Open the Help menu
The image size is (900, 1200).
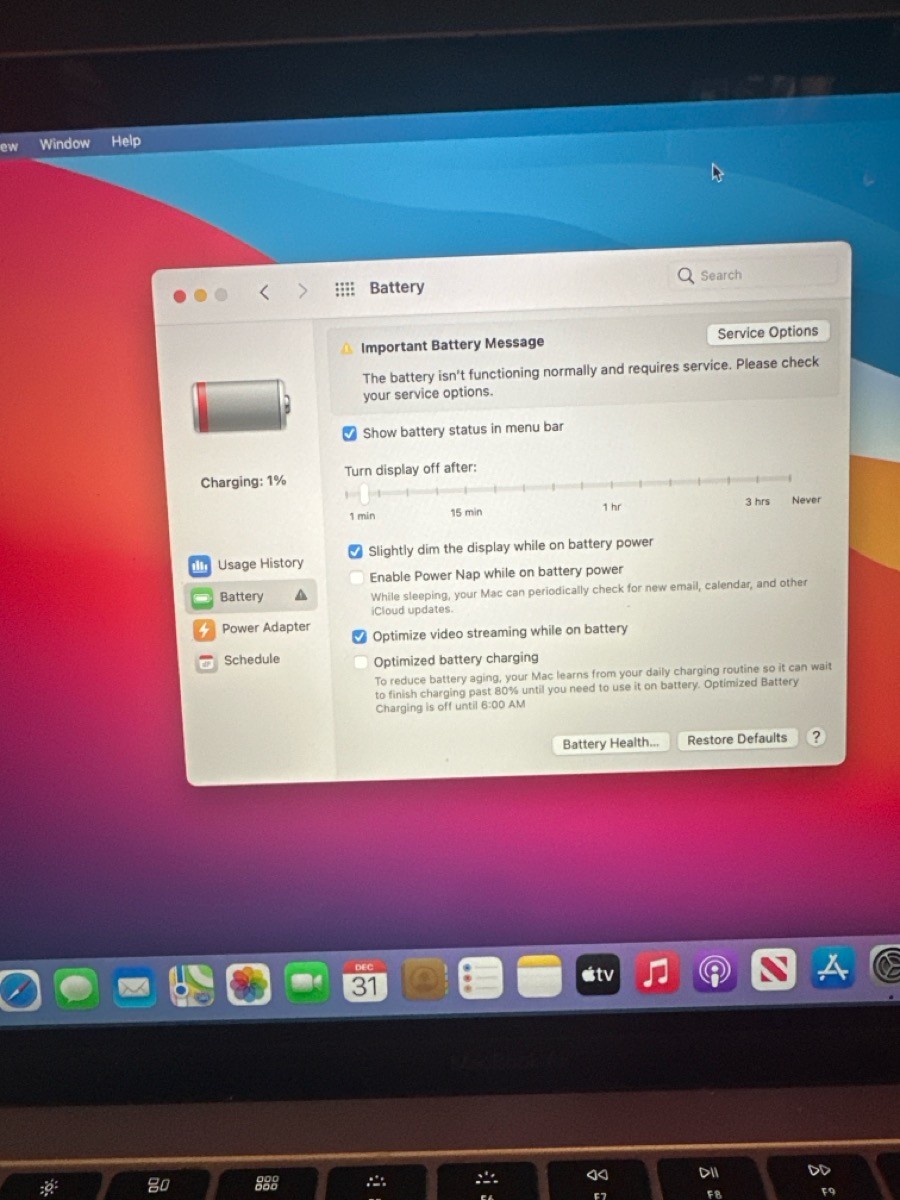coord(126,141)
